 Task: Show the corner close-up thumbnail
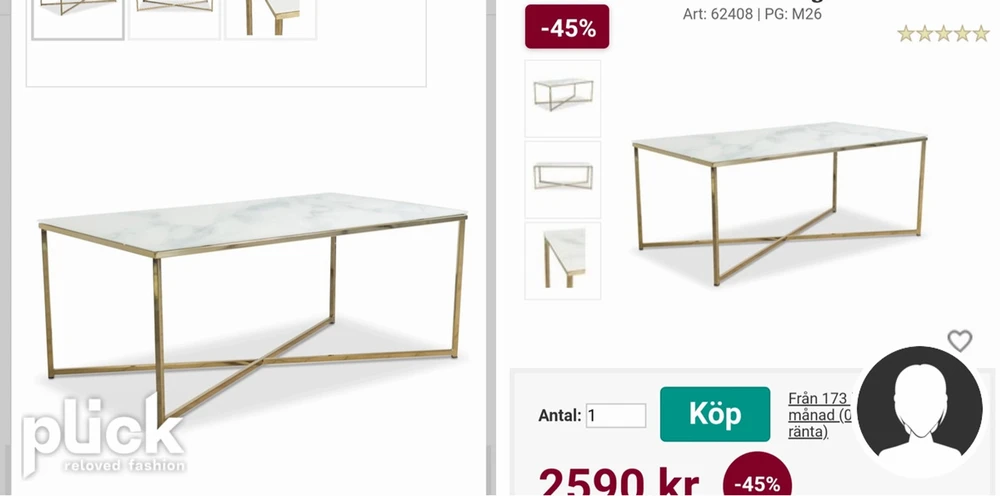coord(562,260)
